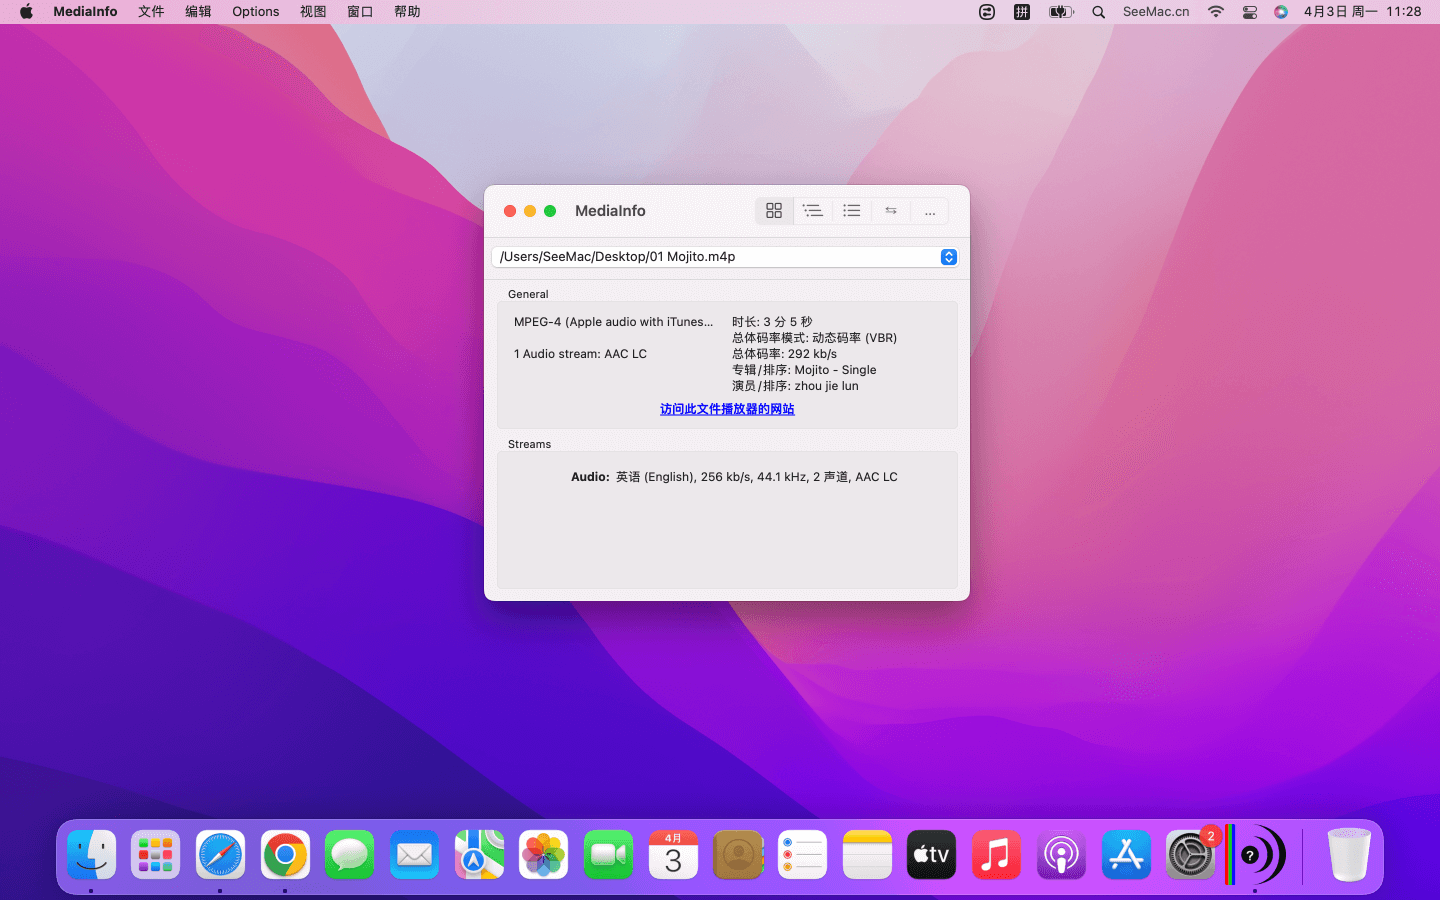
Task: Select the indented tree view icon
Action: [812, 211]
